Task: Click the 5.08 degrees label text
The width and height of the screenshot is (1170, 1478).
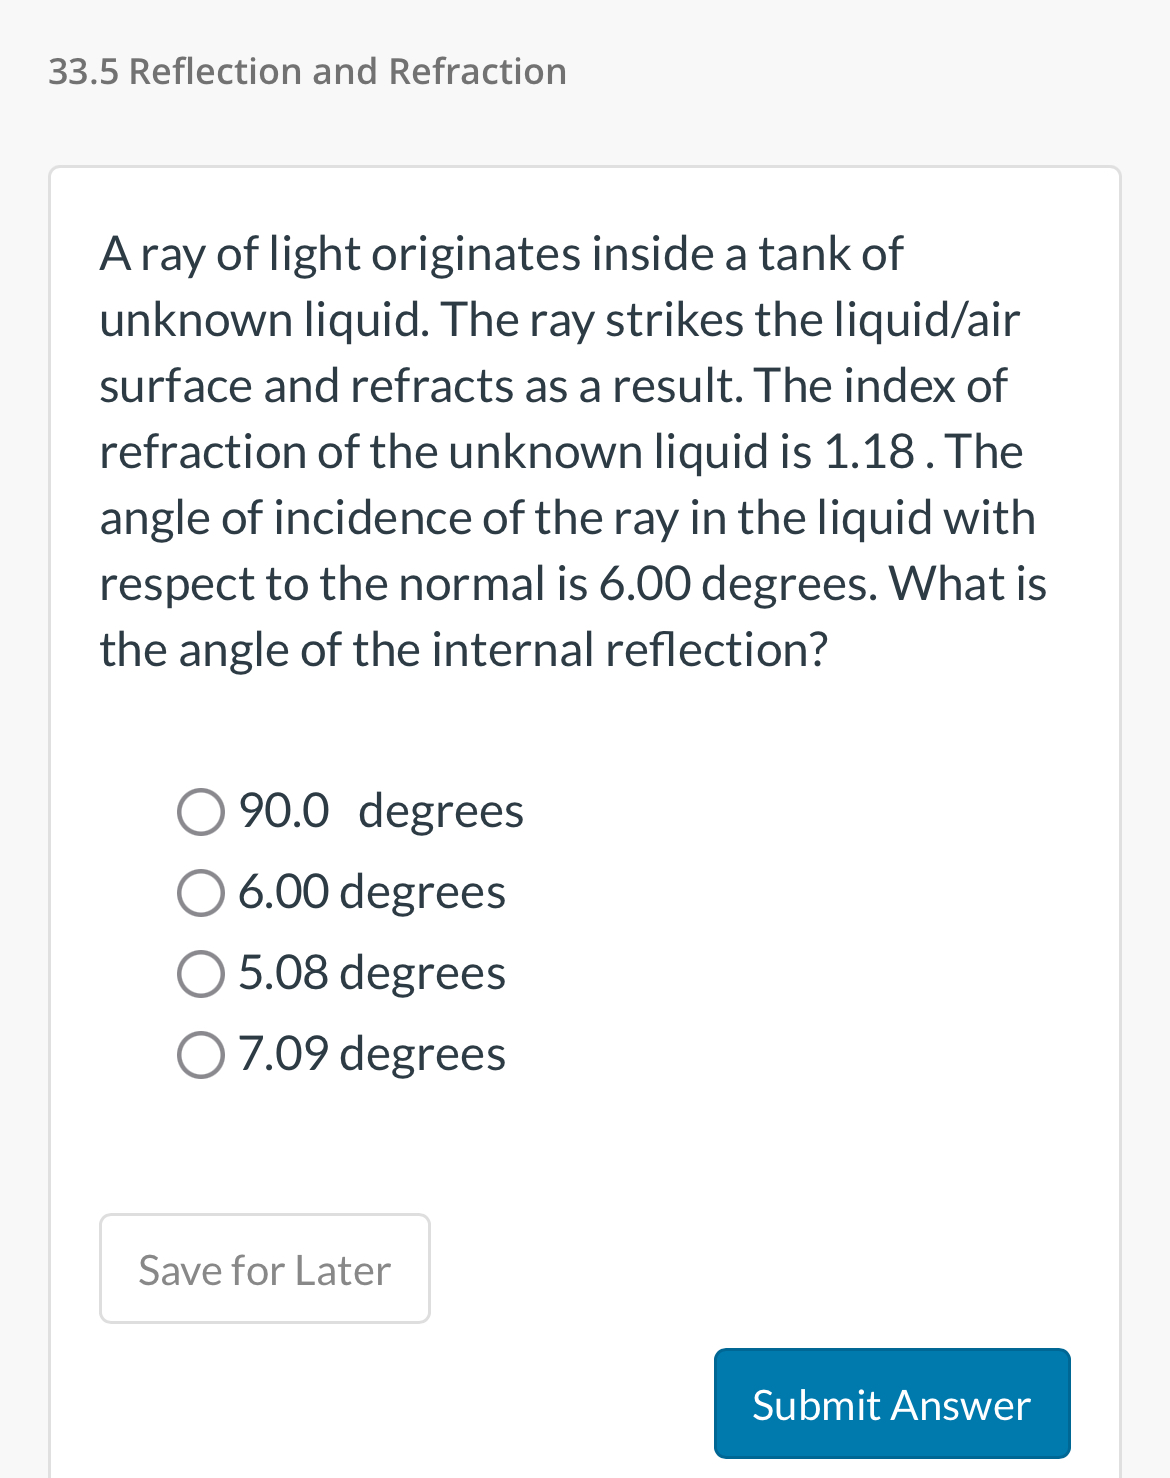Action: [371, 973]
